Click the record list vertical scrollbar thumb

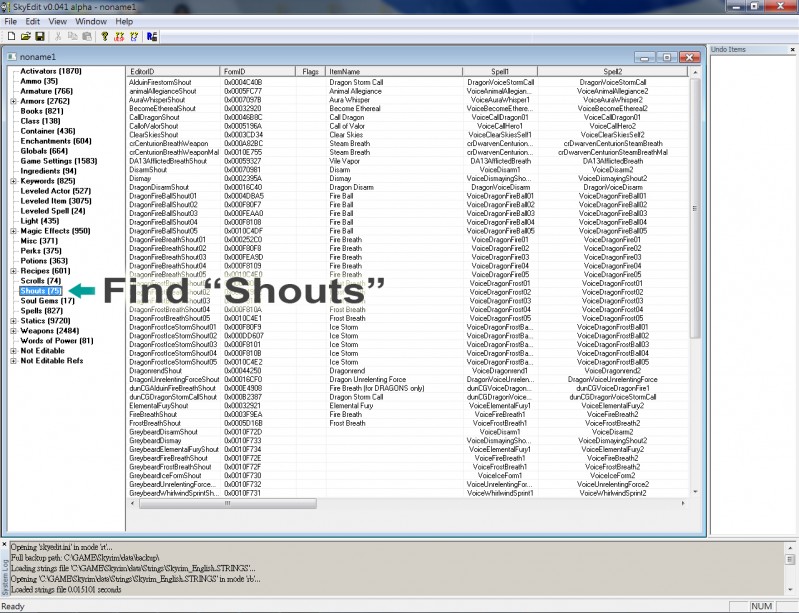[695, 208]
